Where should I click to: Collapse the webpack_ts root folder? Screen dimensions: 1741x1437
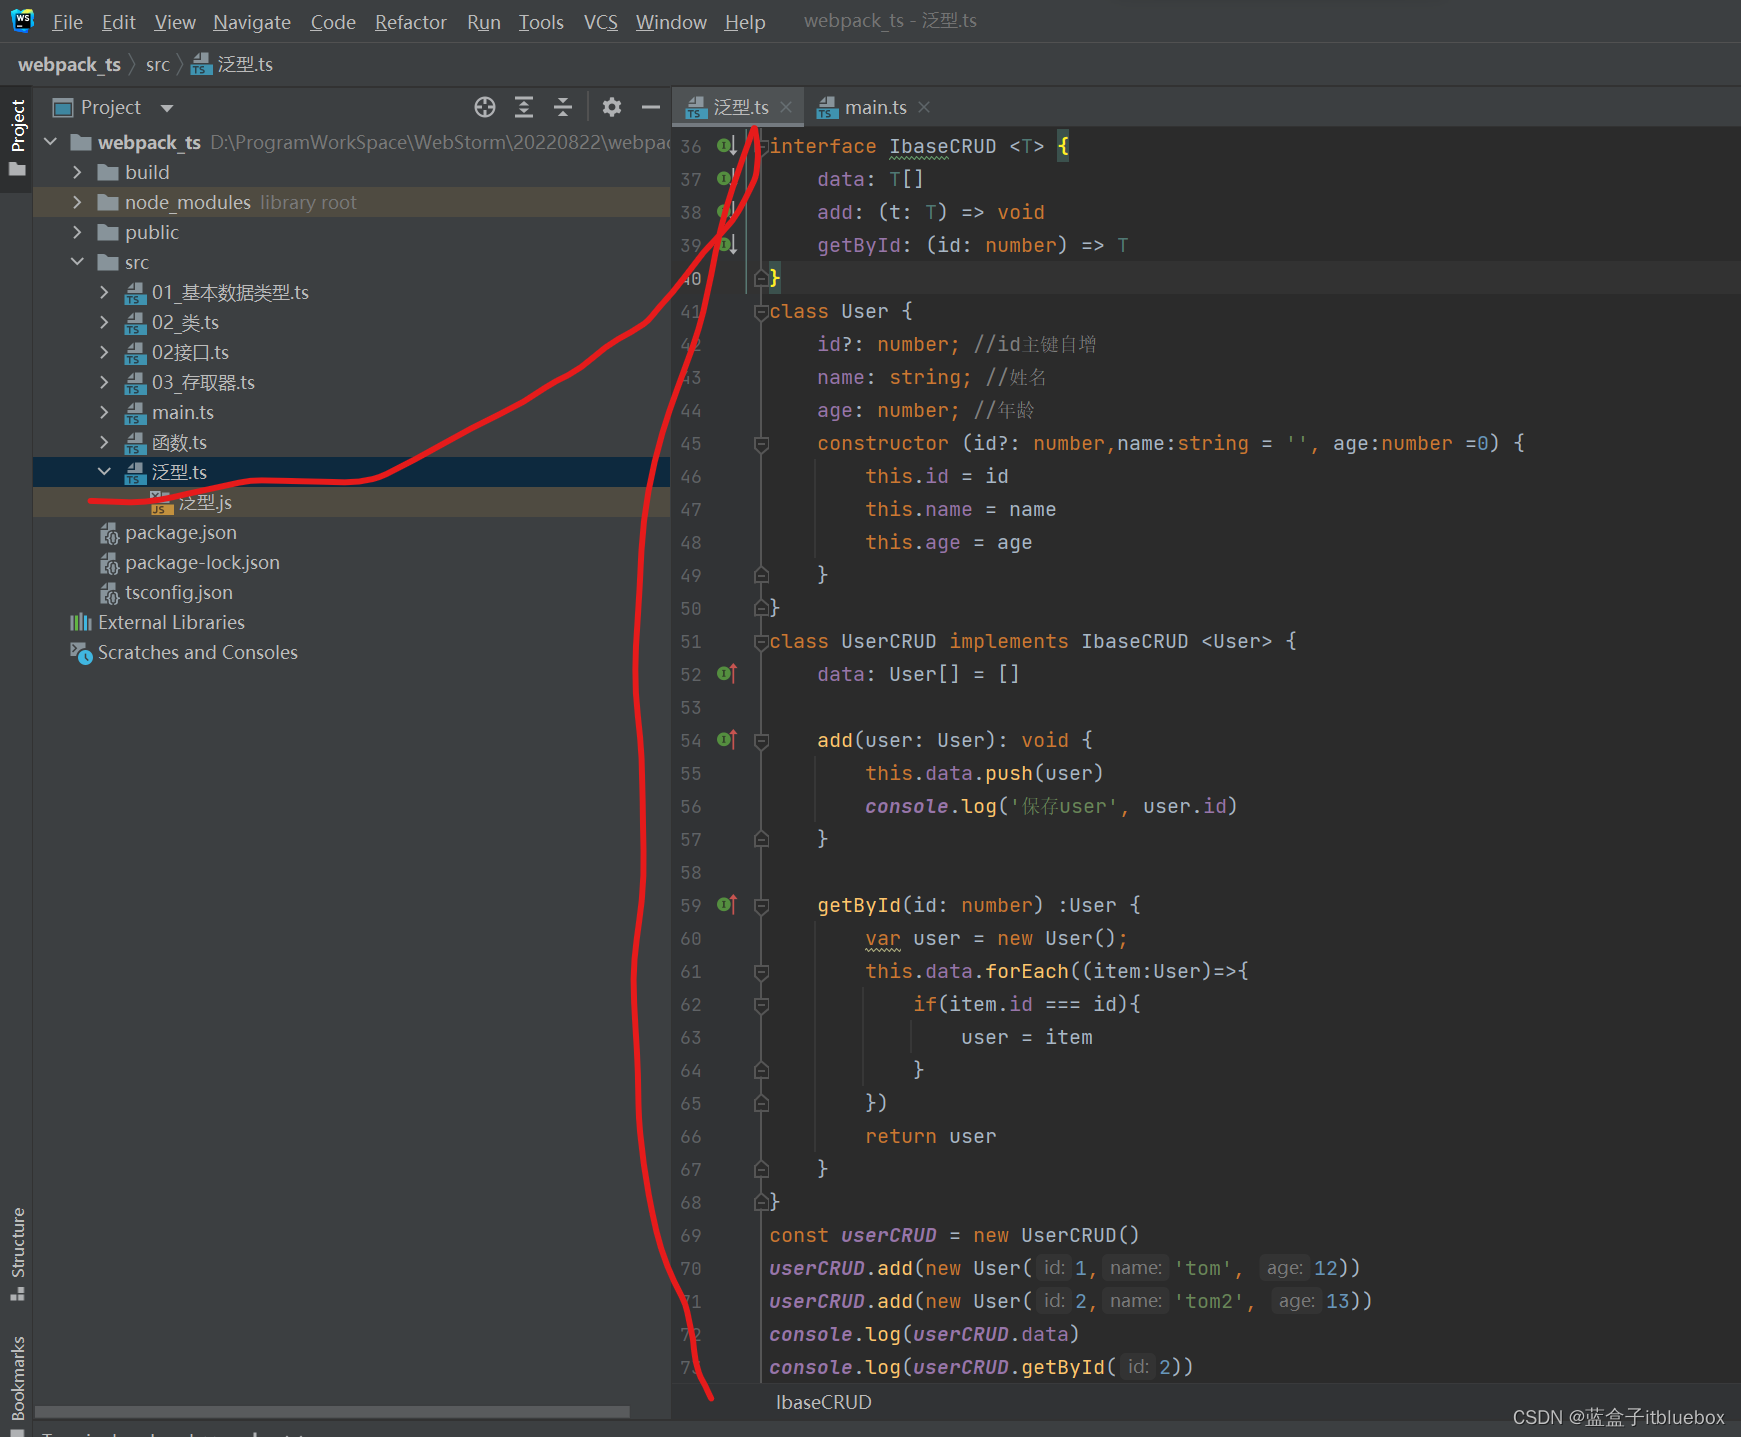coord(51,142)
